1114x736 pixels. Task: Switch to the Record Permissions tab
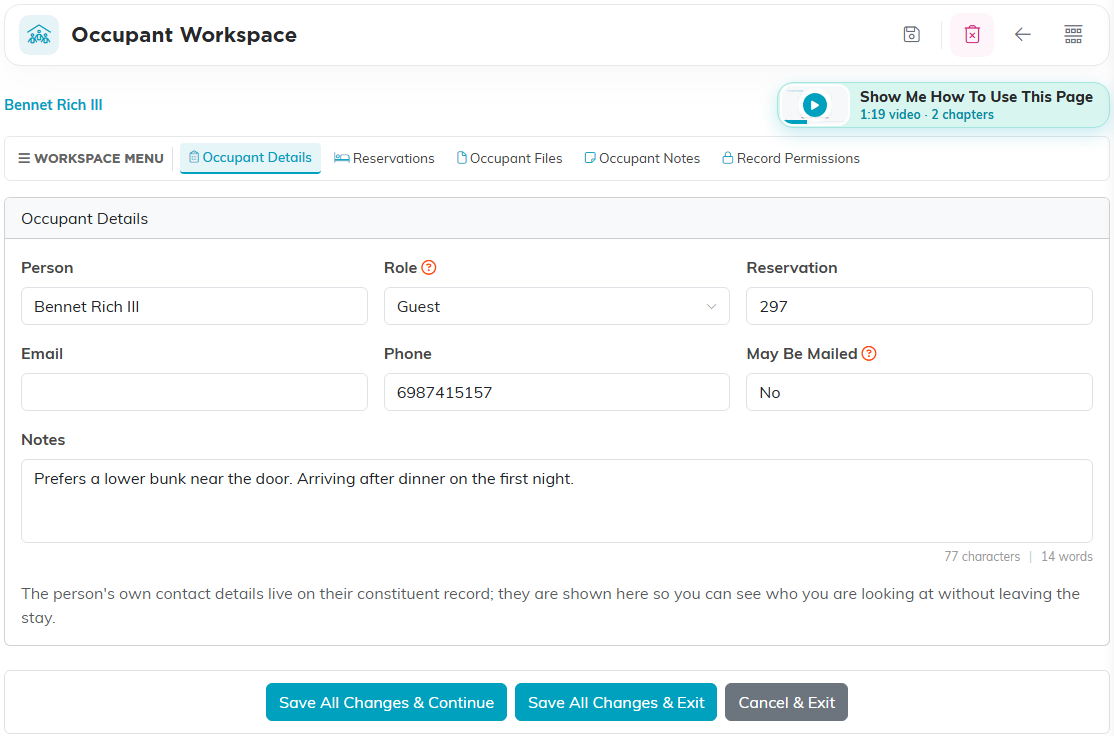point(791,158)
